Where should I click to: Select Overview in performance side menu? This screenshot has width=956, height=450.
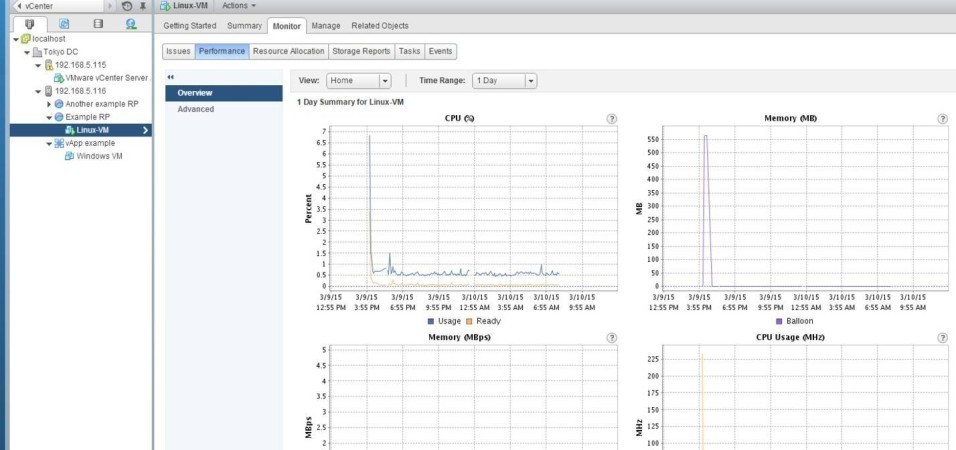point(224,93)
